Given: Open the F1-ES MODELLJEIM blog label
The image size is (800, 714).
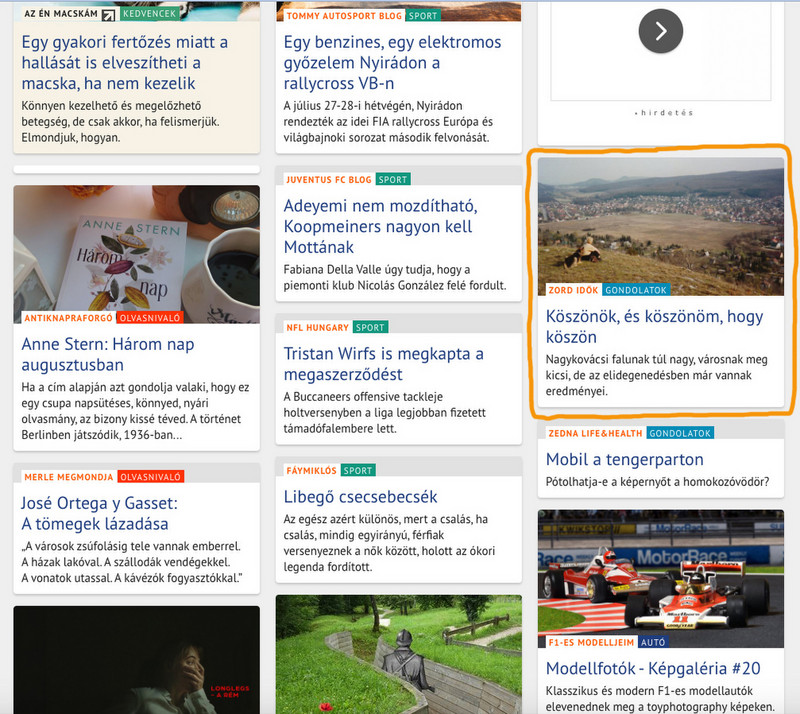Looking at the screenshot, I should 591,643.
